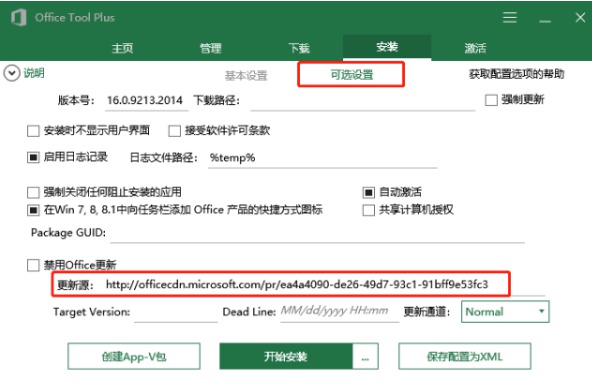
Task: Switch to the 管理 tab
Action: click(x=211, y=48)
